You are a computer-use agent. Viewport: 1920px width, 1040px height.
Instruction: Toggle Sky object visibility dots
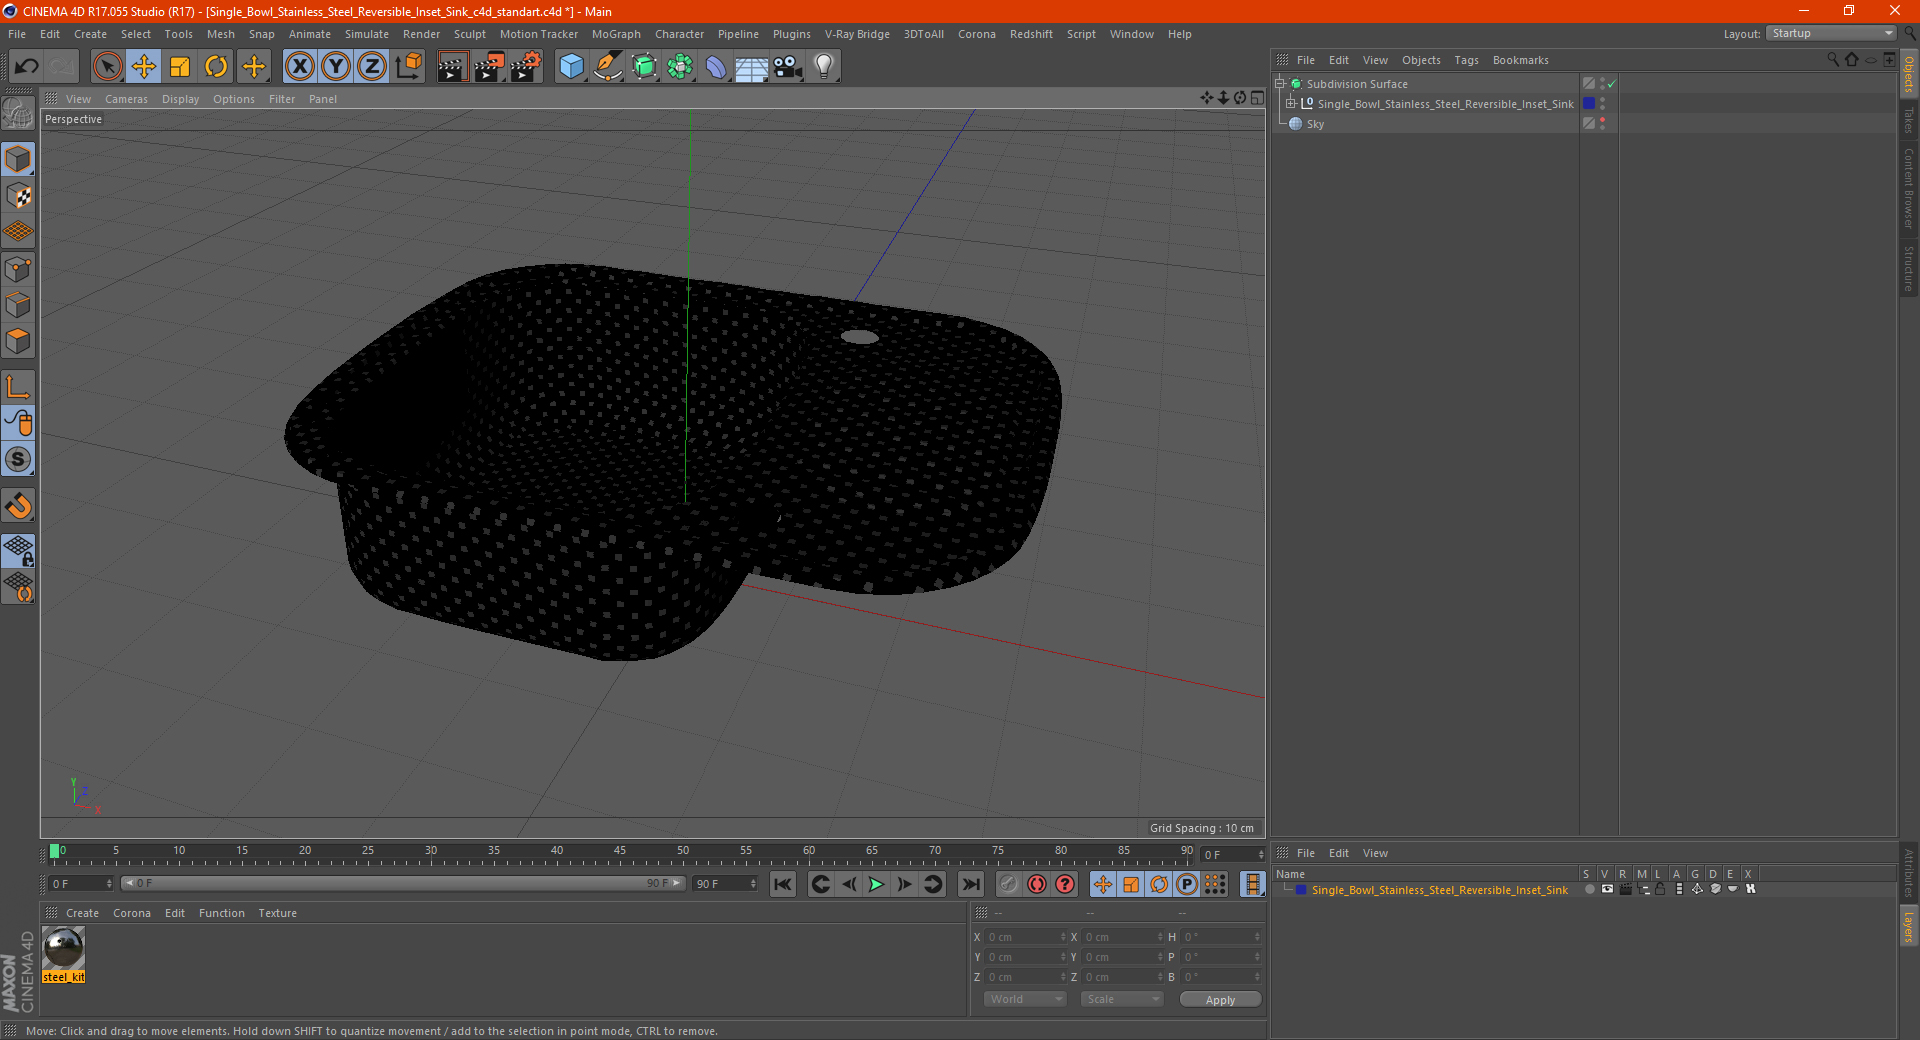click(x=1602, y=123)
